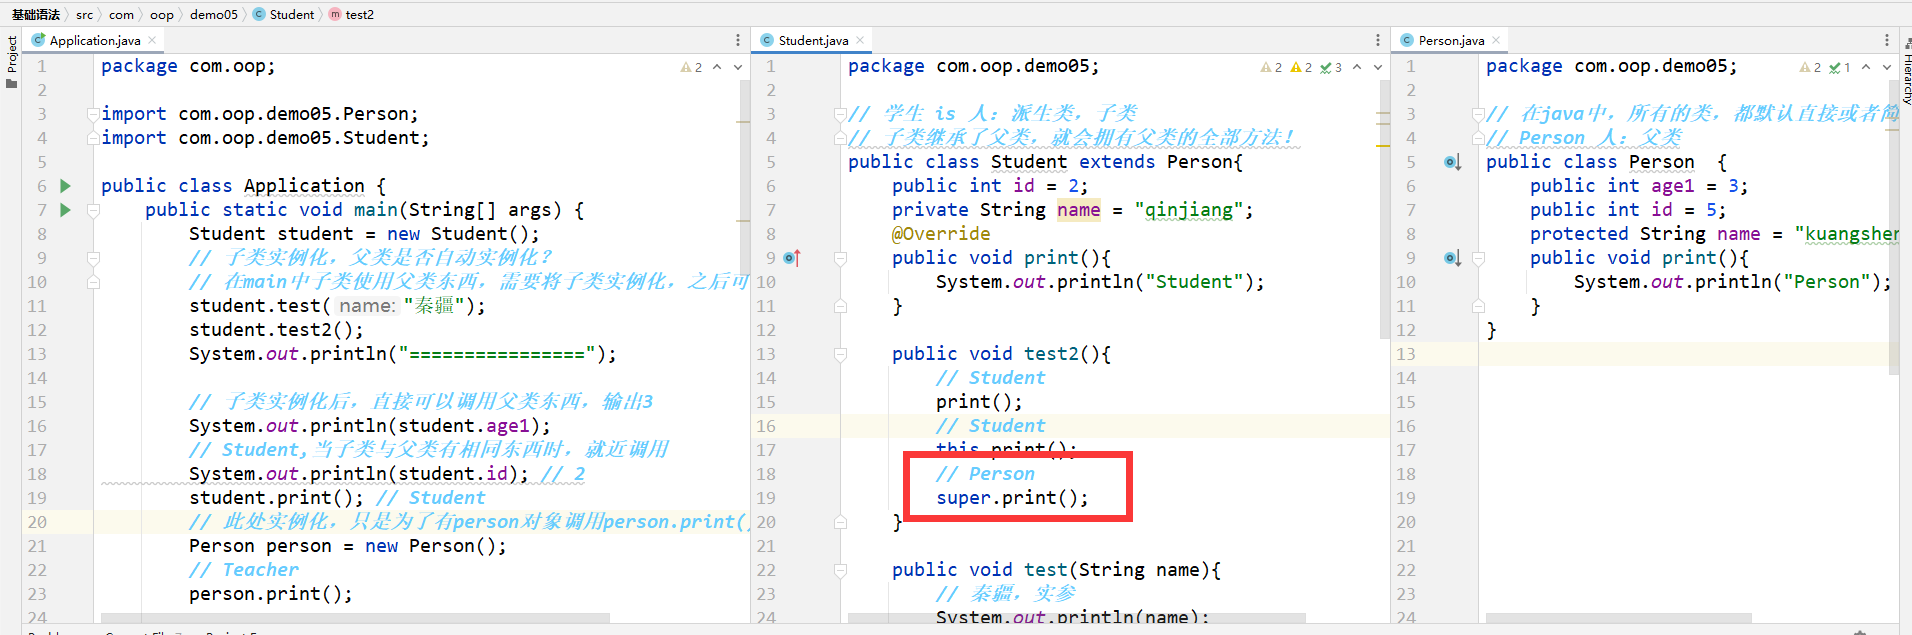Go to previous highlighted problem in Application.java
Image resolution: width=1912 pixels, height=635 pixels.
[717, 67]
